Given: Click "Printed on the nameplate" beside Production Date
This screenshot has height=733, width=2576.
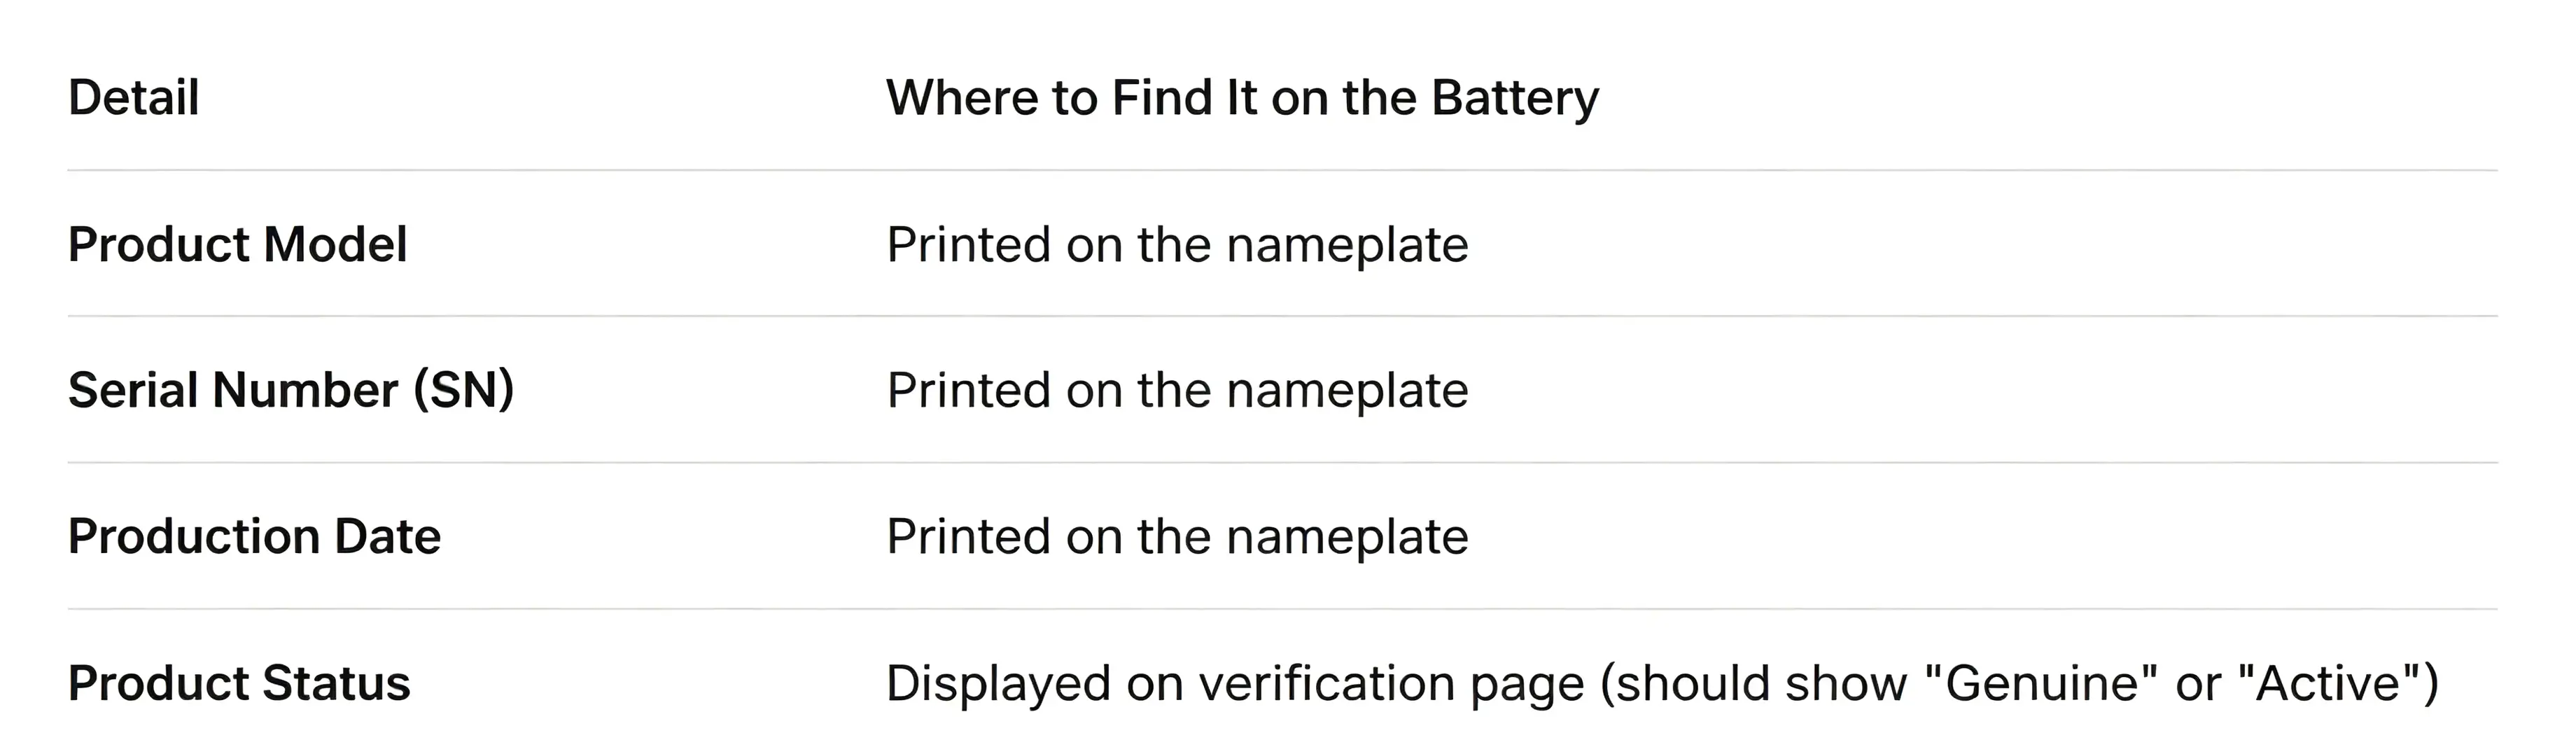Looking at the screenshot, I should click(x=1178, y=537).
